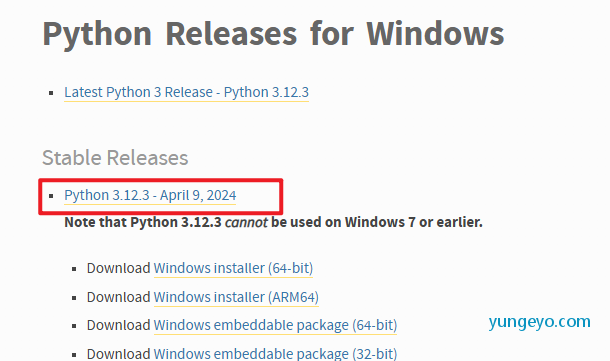
Task: Open the Latest Python 3 Release link
Action: click(x=186, y=92)
